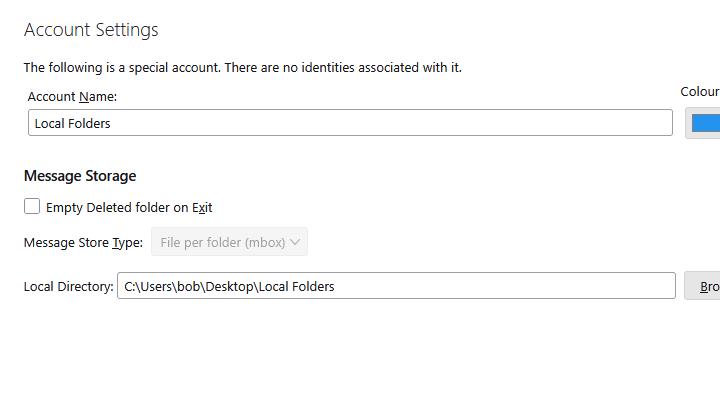Viewport: 720px width, 412px height.
Task: Click the 'C:\Users\bob\Desktop\Local Folders' path text
Action: pos(229,287)
